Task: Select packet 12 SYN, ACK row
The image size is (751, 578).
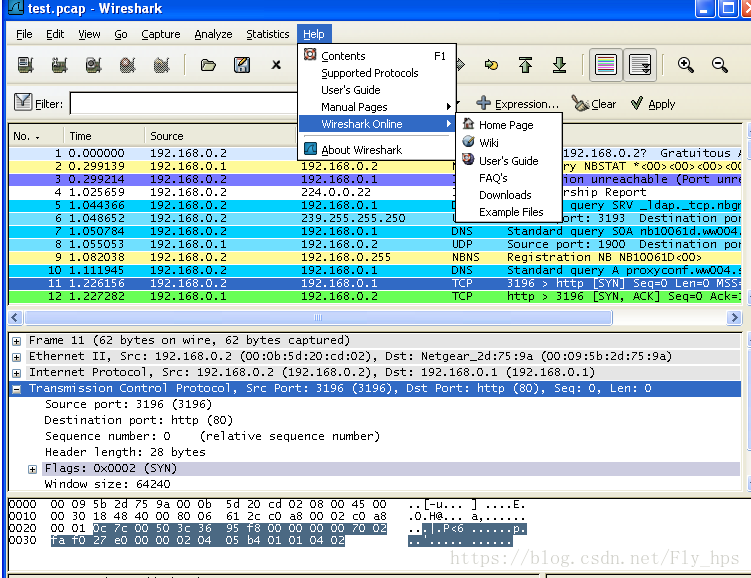Action: 375,296
